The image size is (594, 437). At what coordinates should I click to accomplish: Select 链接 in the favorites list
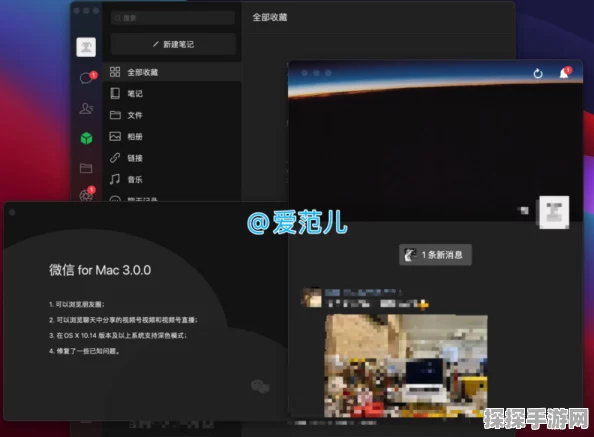pyautogui.click(x=172, y=158)
